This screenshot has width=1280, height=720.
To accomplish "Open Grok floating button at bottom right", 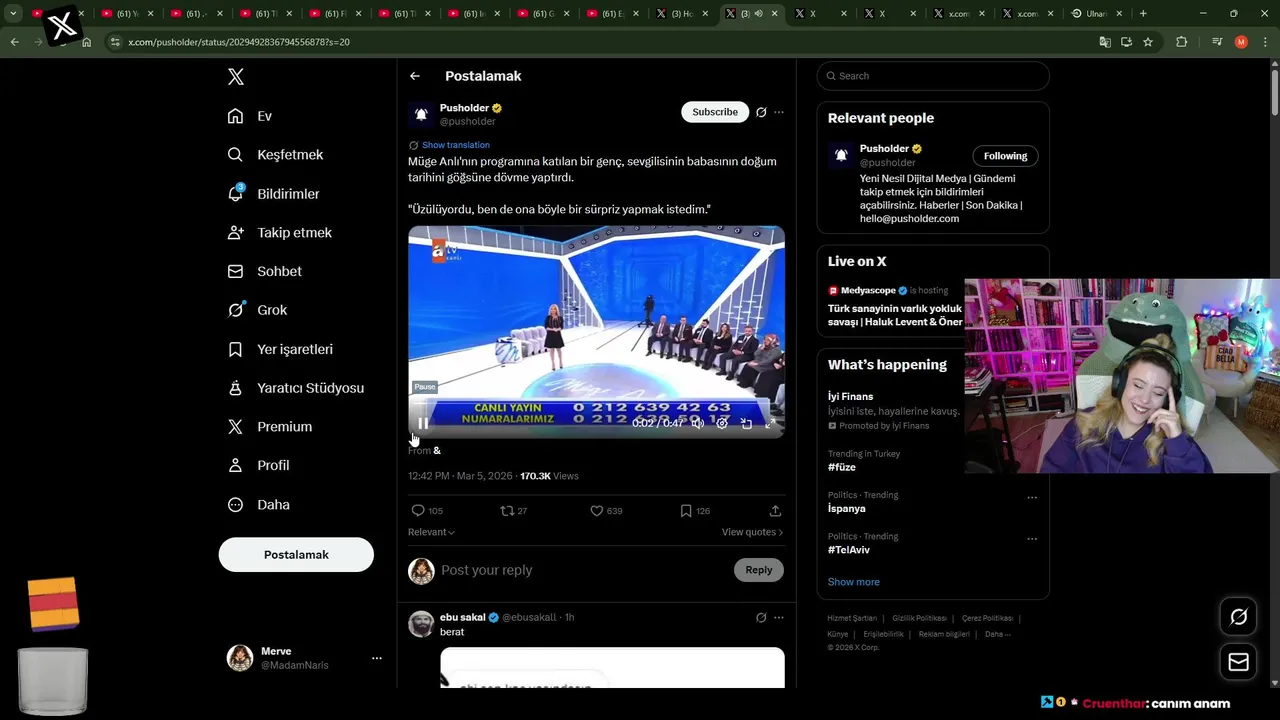I will click(x=1238, y=617).
